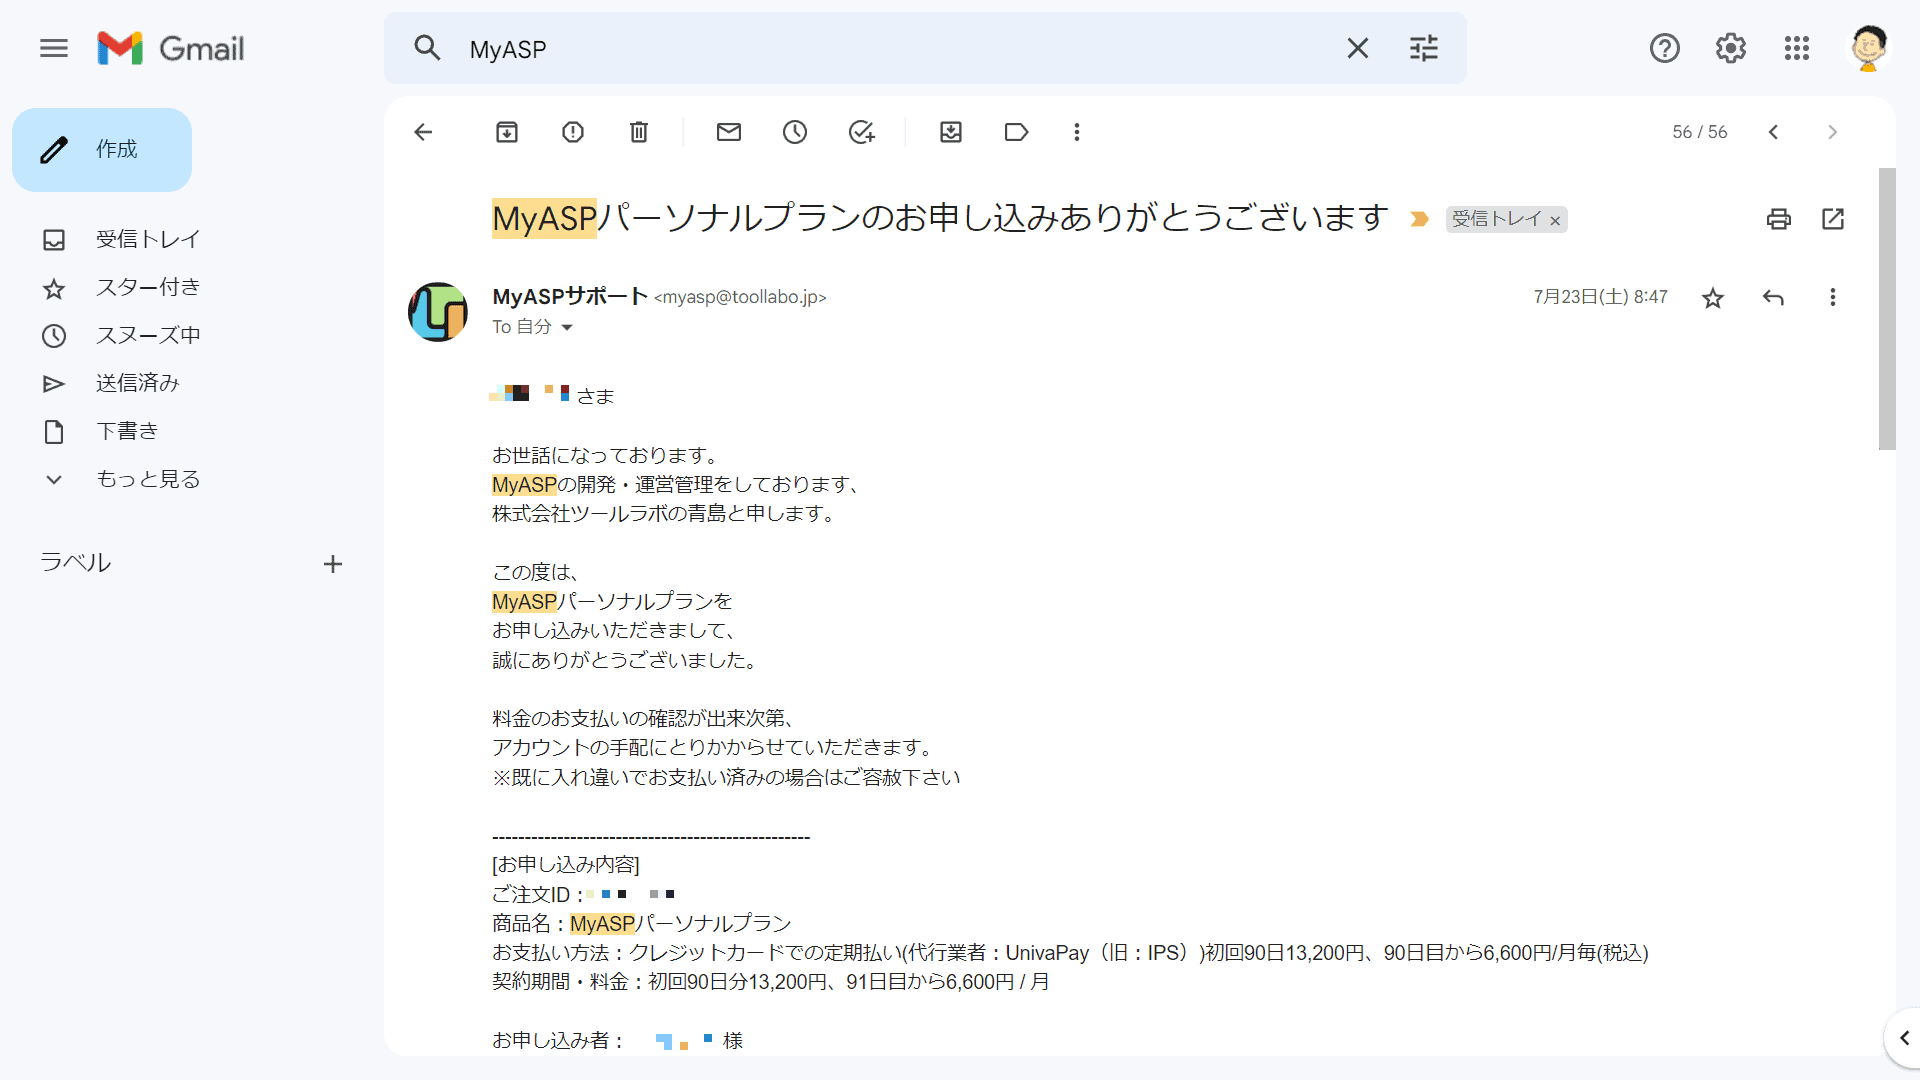Image resolution: width=1920 pixels, height=1080 pixels.
Task: Toggle the summary star marker
Action: pos(1419,218)
